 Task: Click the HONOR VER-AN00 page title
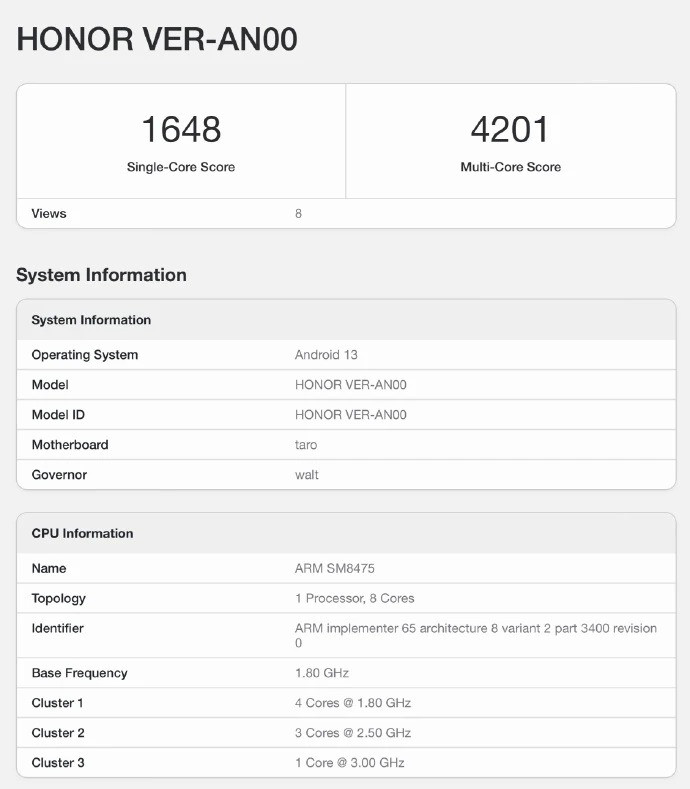(157, 39)
